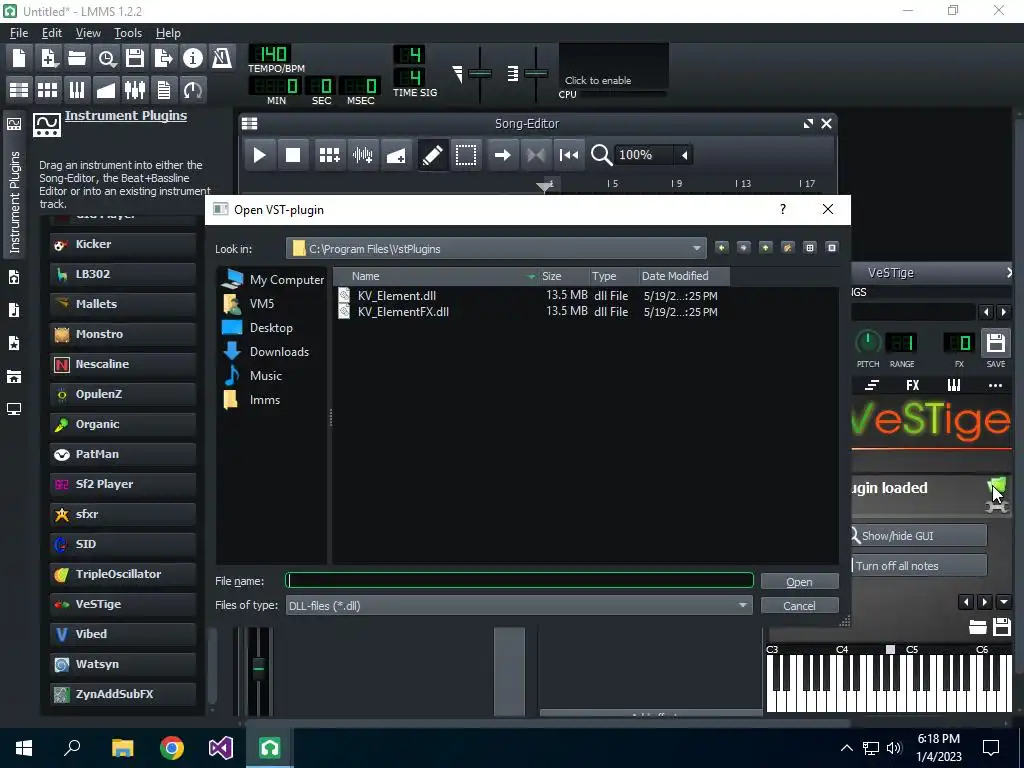Open existing project folder icon

[77, 58]
